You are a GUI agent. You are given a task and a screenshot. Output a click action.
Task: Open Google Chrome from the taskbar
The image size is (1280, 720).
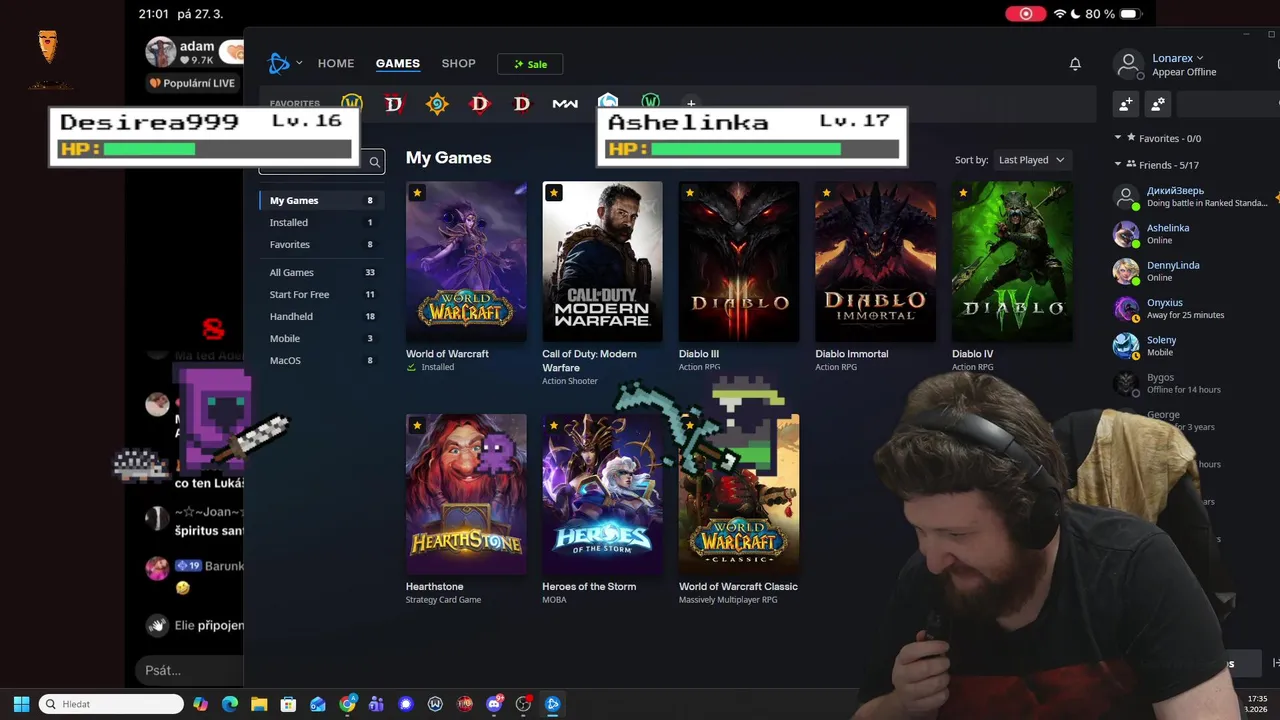[347, 704]
